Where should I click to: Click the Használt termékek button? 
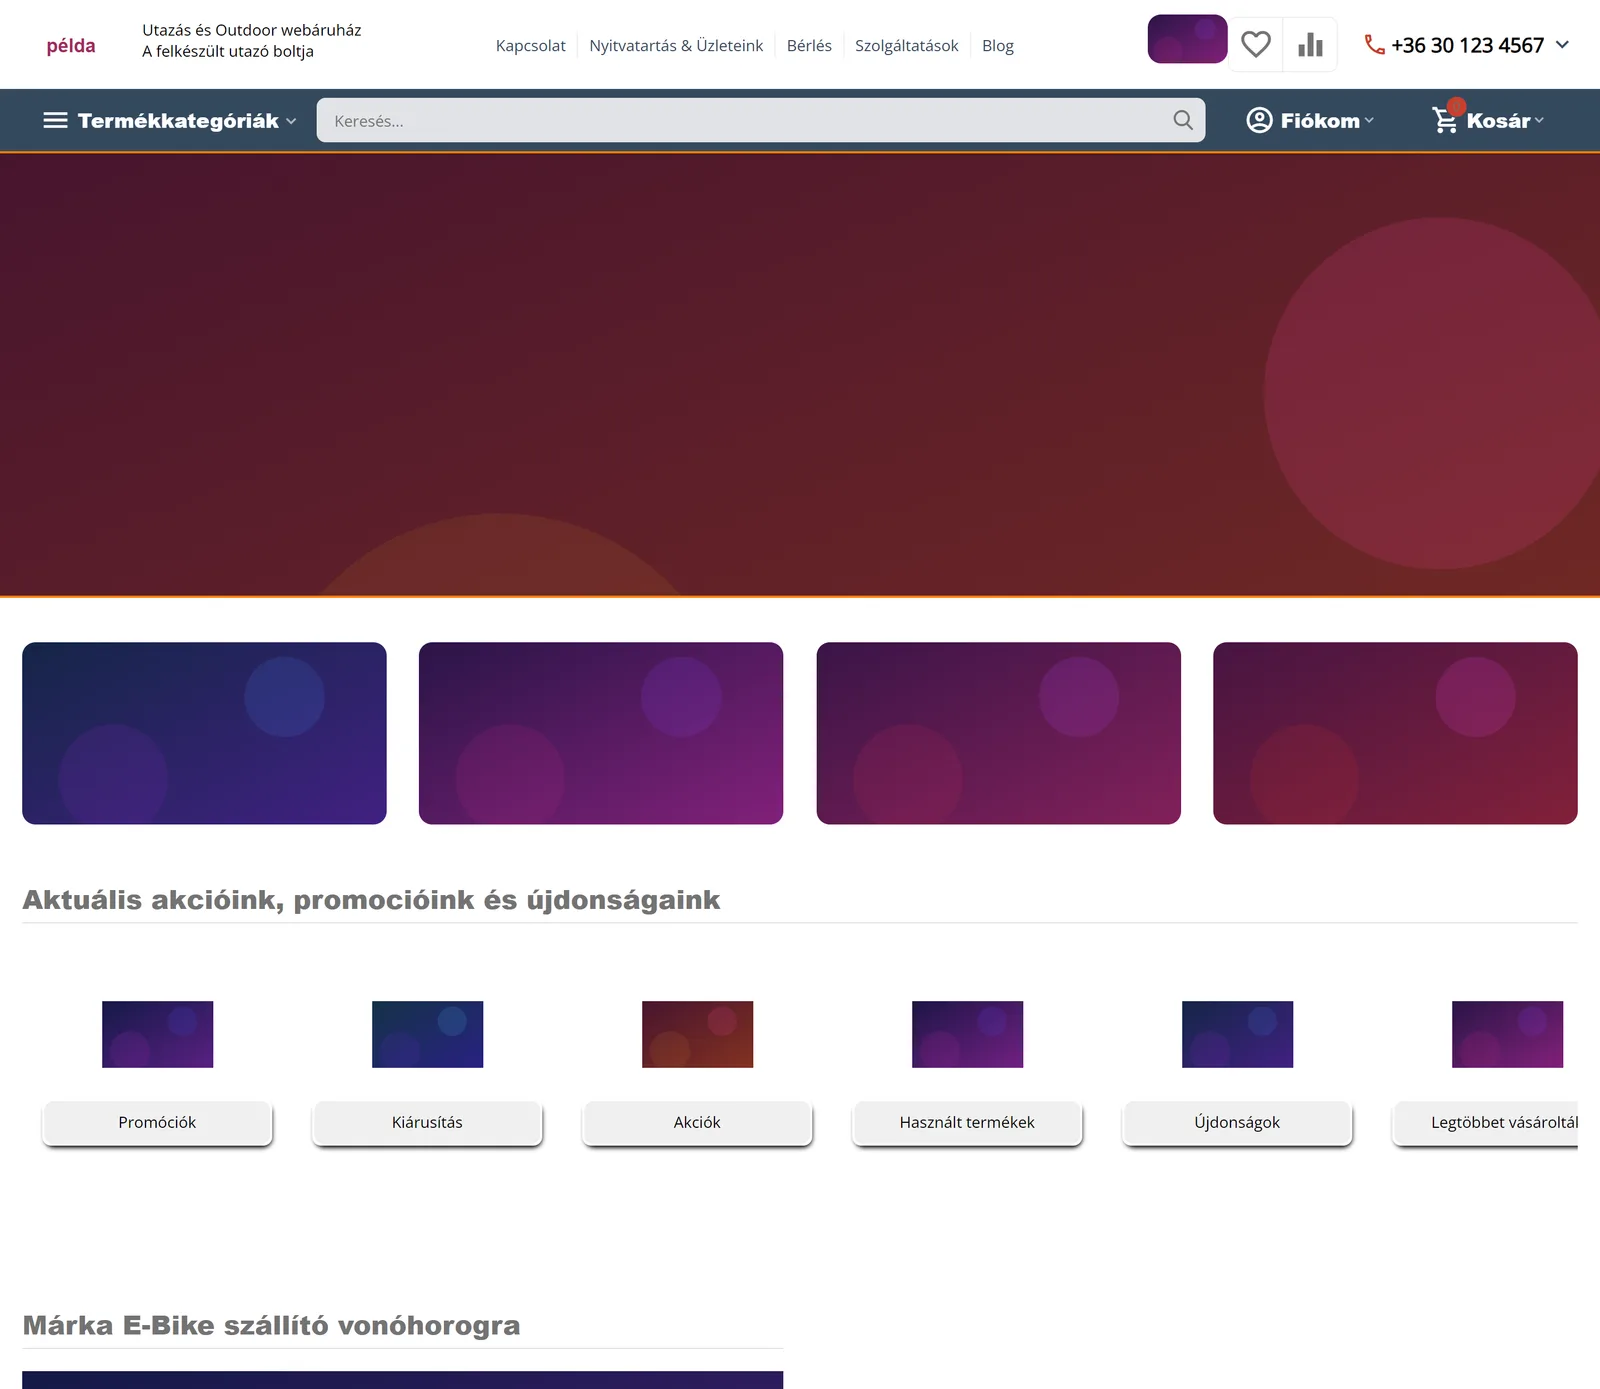tap(967, 1123)
